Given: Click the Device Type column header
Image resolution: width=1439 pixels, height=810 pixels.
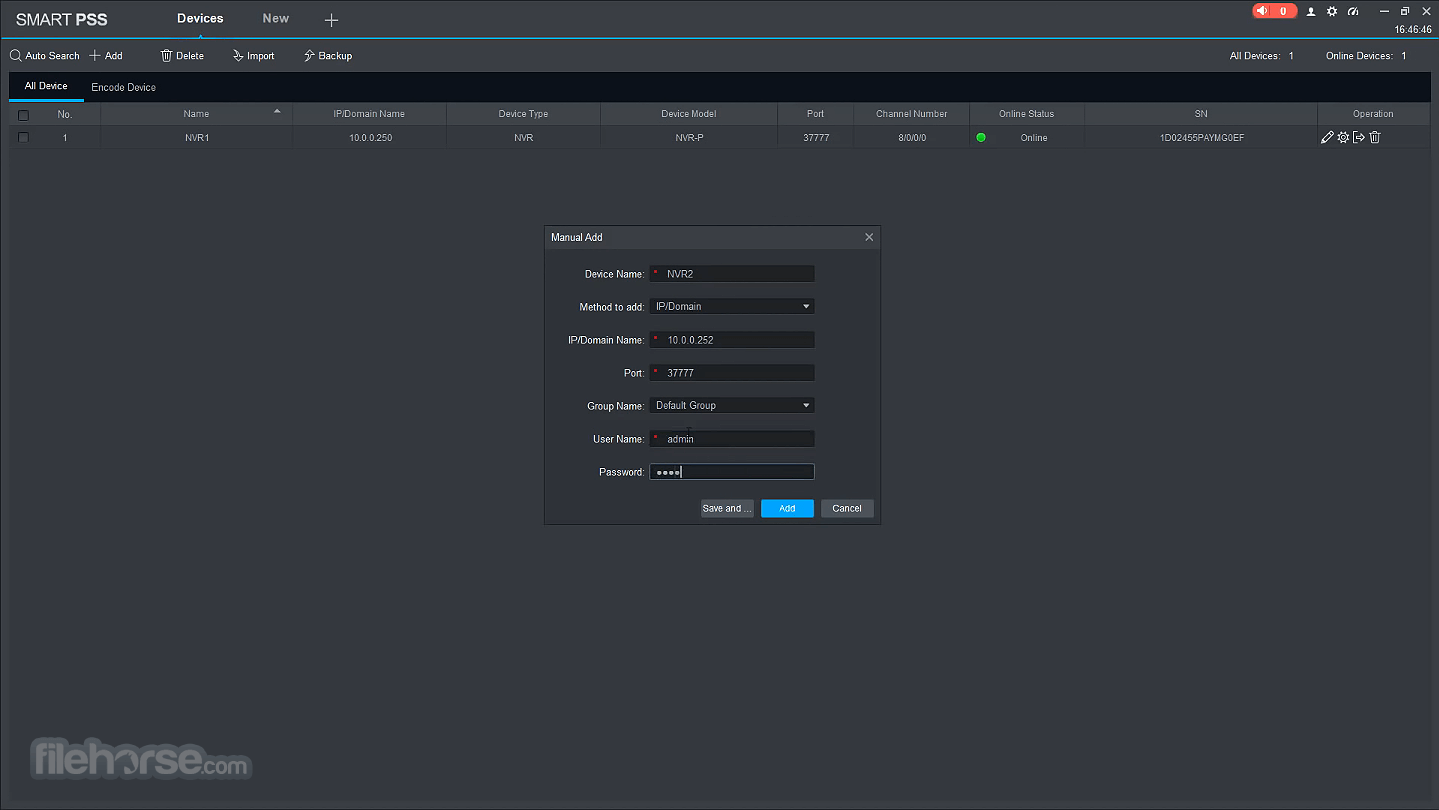Looking at the screenshot, I should 523,114.
